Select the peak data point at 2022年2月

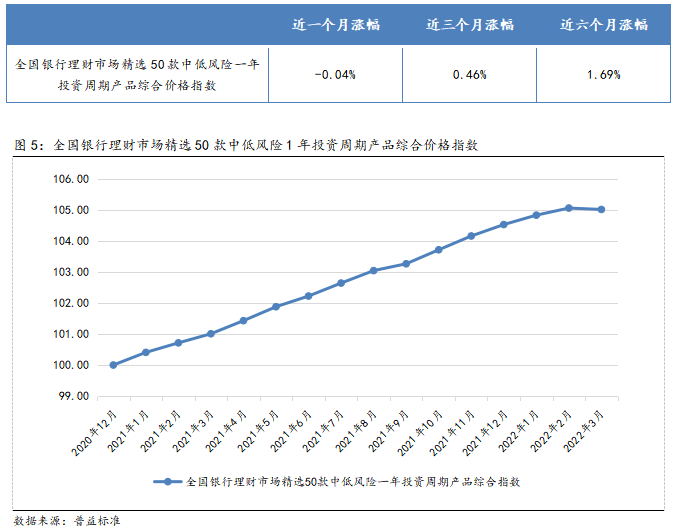[568, 208]
